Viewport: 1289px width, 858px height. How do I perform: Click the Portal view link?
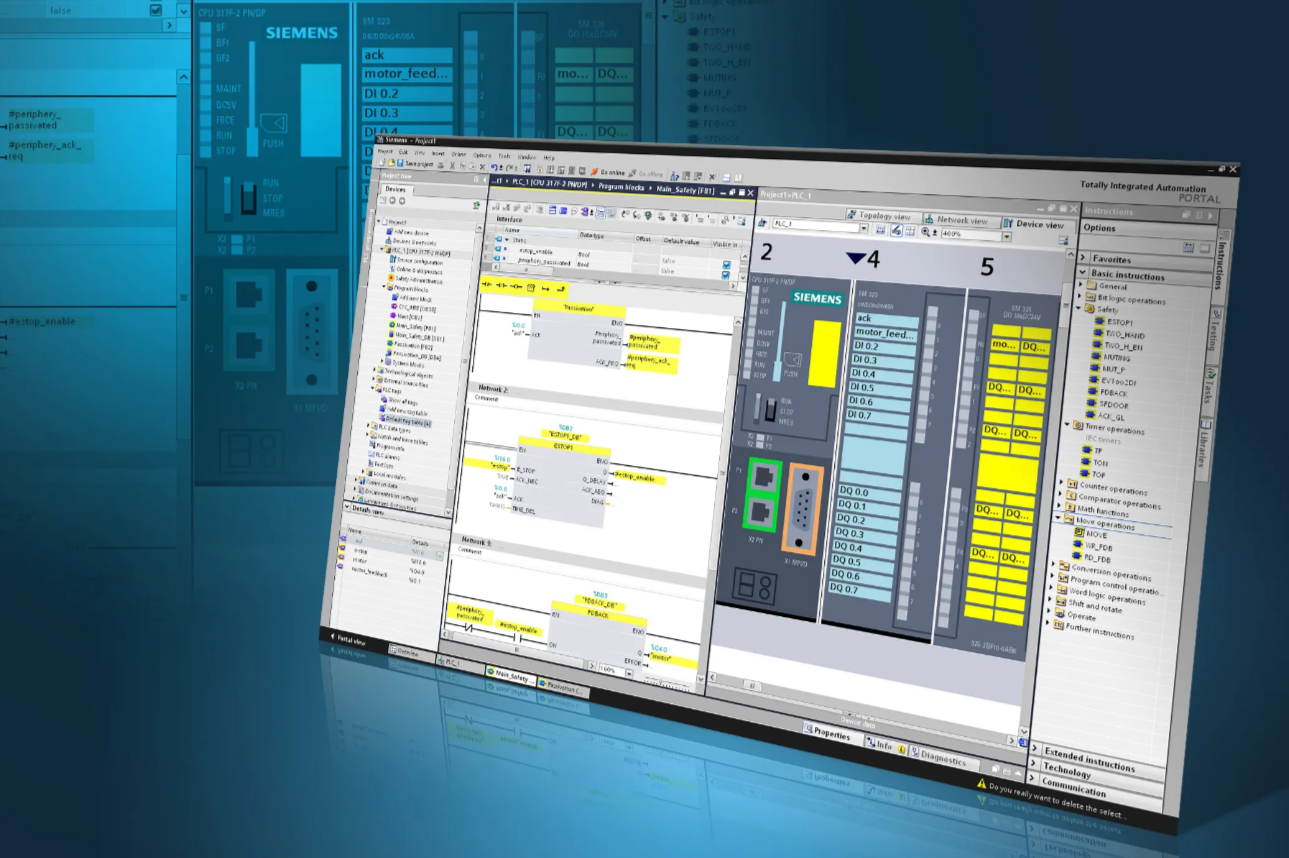pyautogui.click(x=348, y=639)
